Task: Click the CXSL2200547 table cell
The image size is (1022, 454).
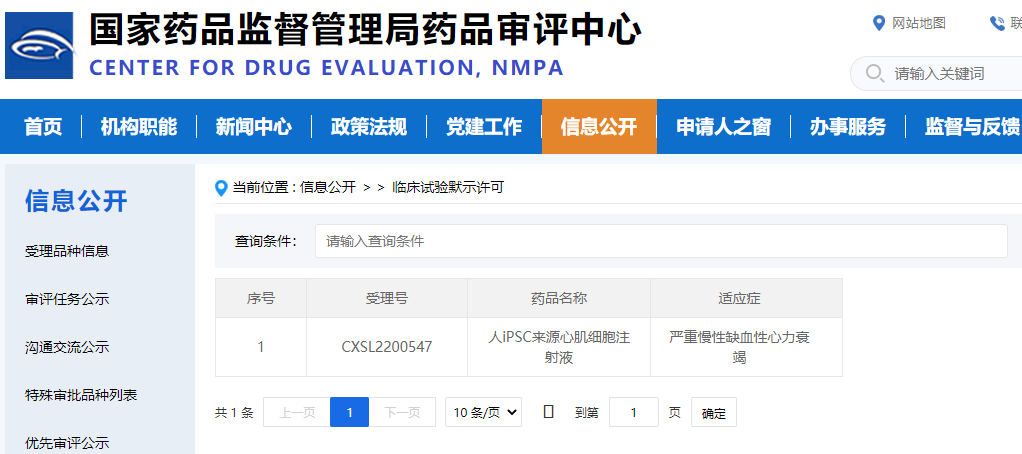Action: click(387, 347)
